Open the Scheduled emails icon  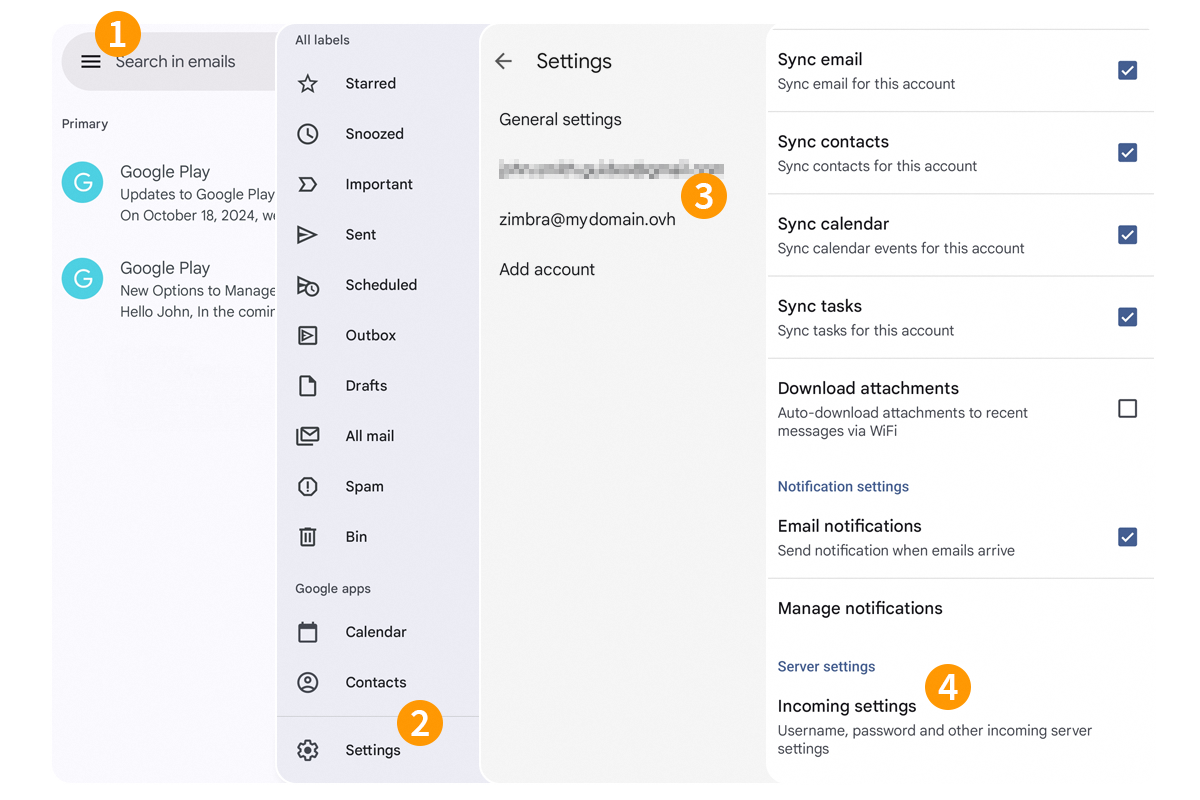tap(307, 284)
